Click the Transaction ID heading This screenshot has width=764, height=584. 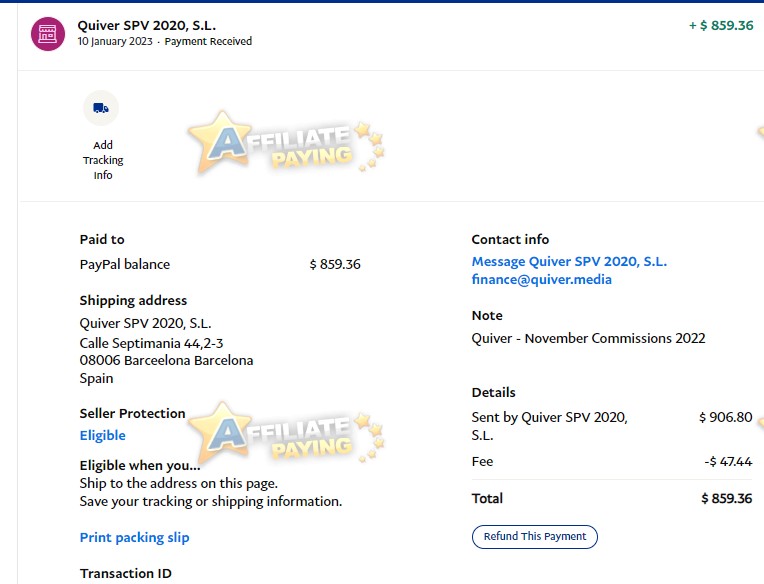click(x=126, y=573)
